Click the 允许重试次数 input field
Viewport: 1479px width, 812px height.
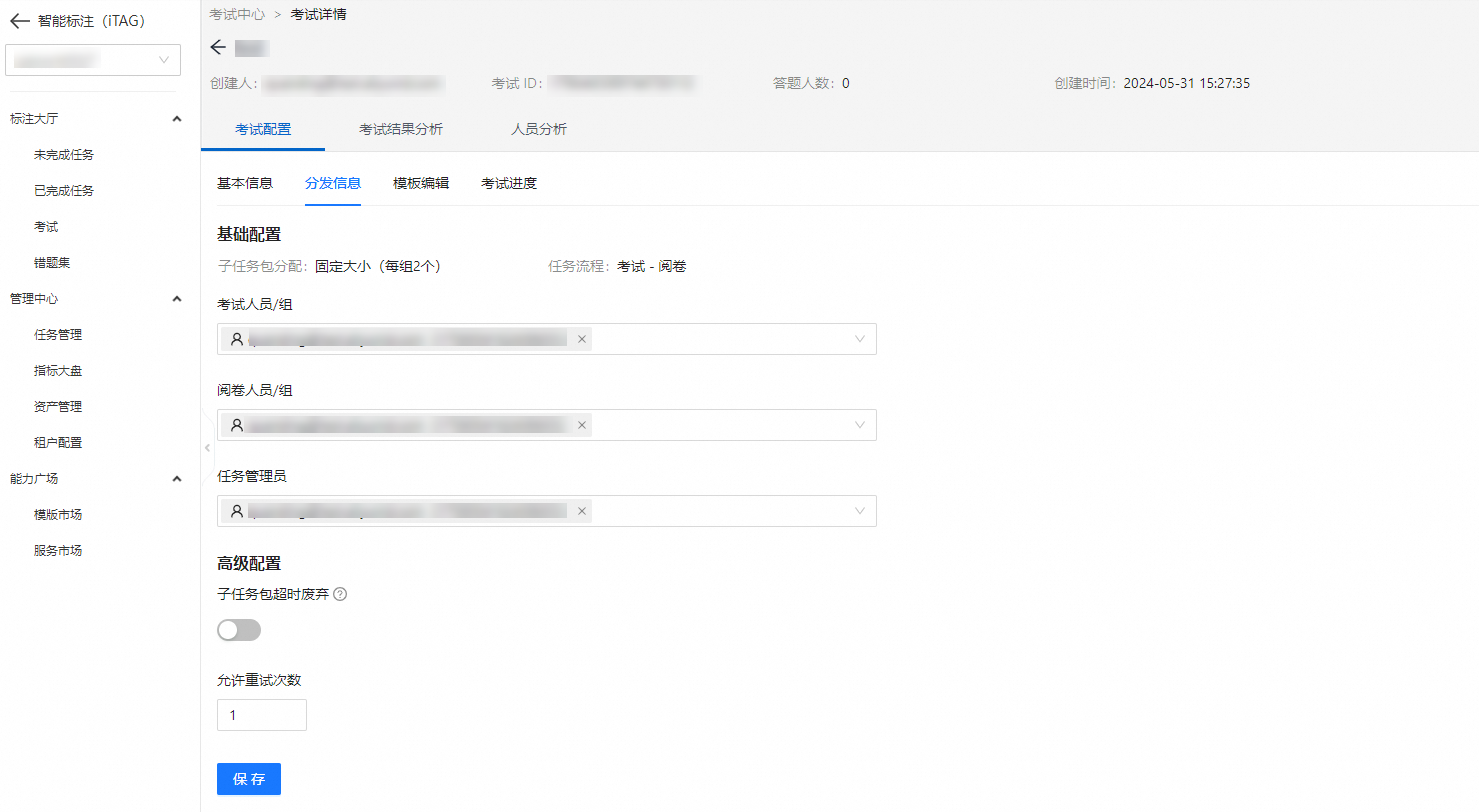tap(262, 715)
